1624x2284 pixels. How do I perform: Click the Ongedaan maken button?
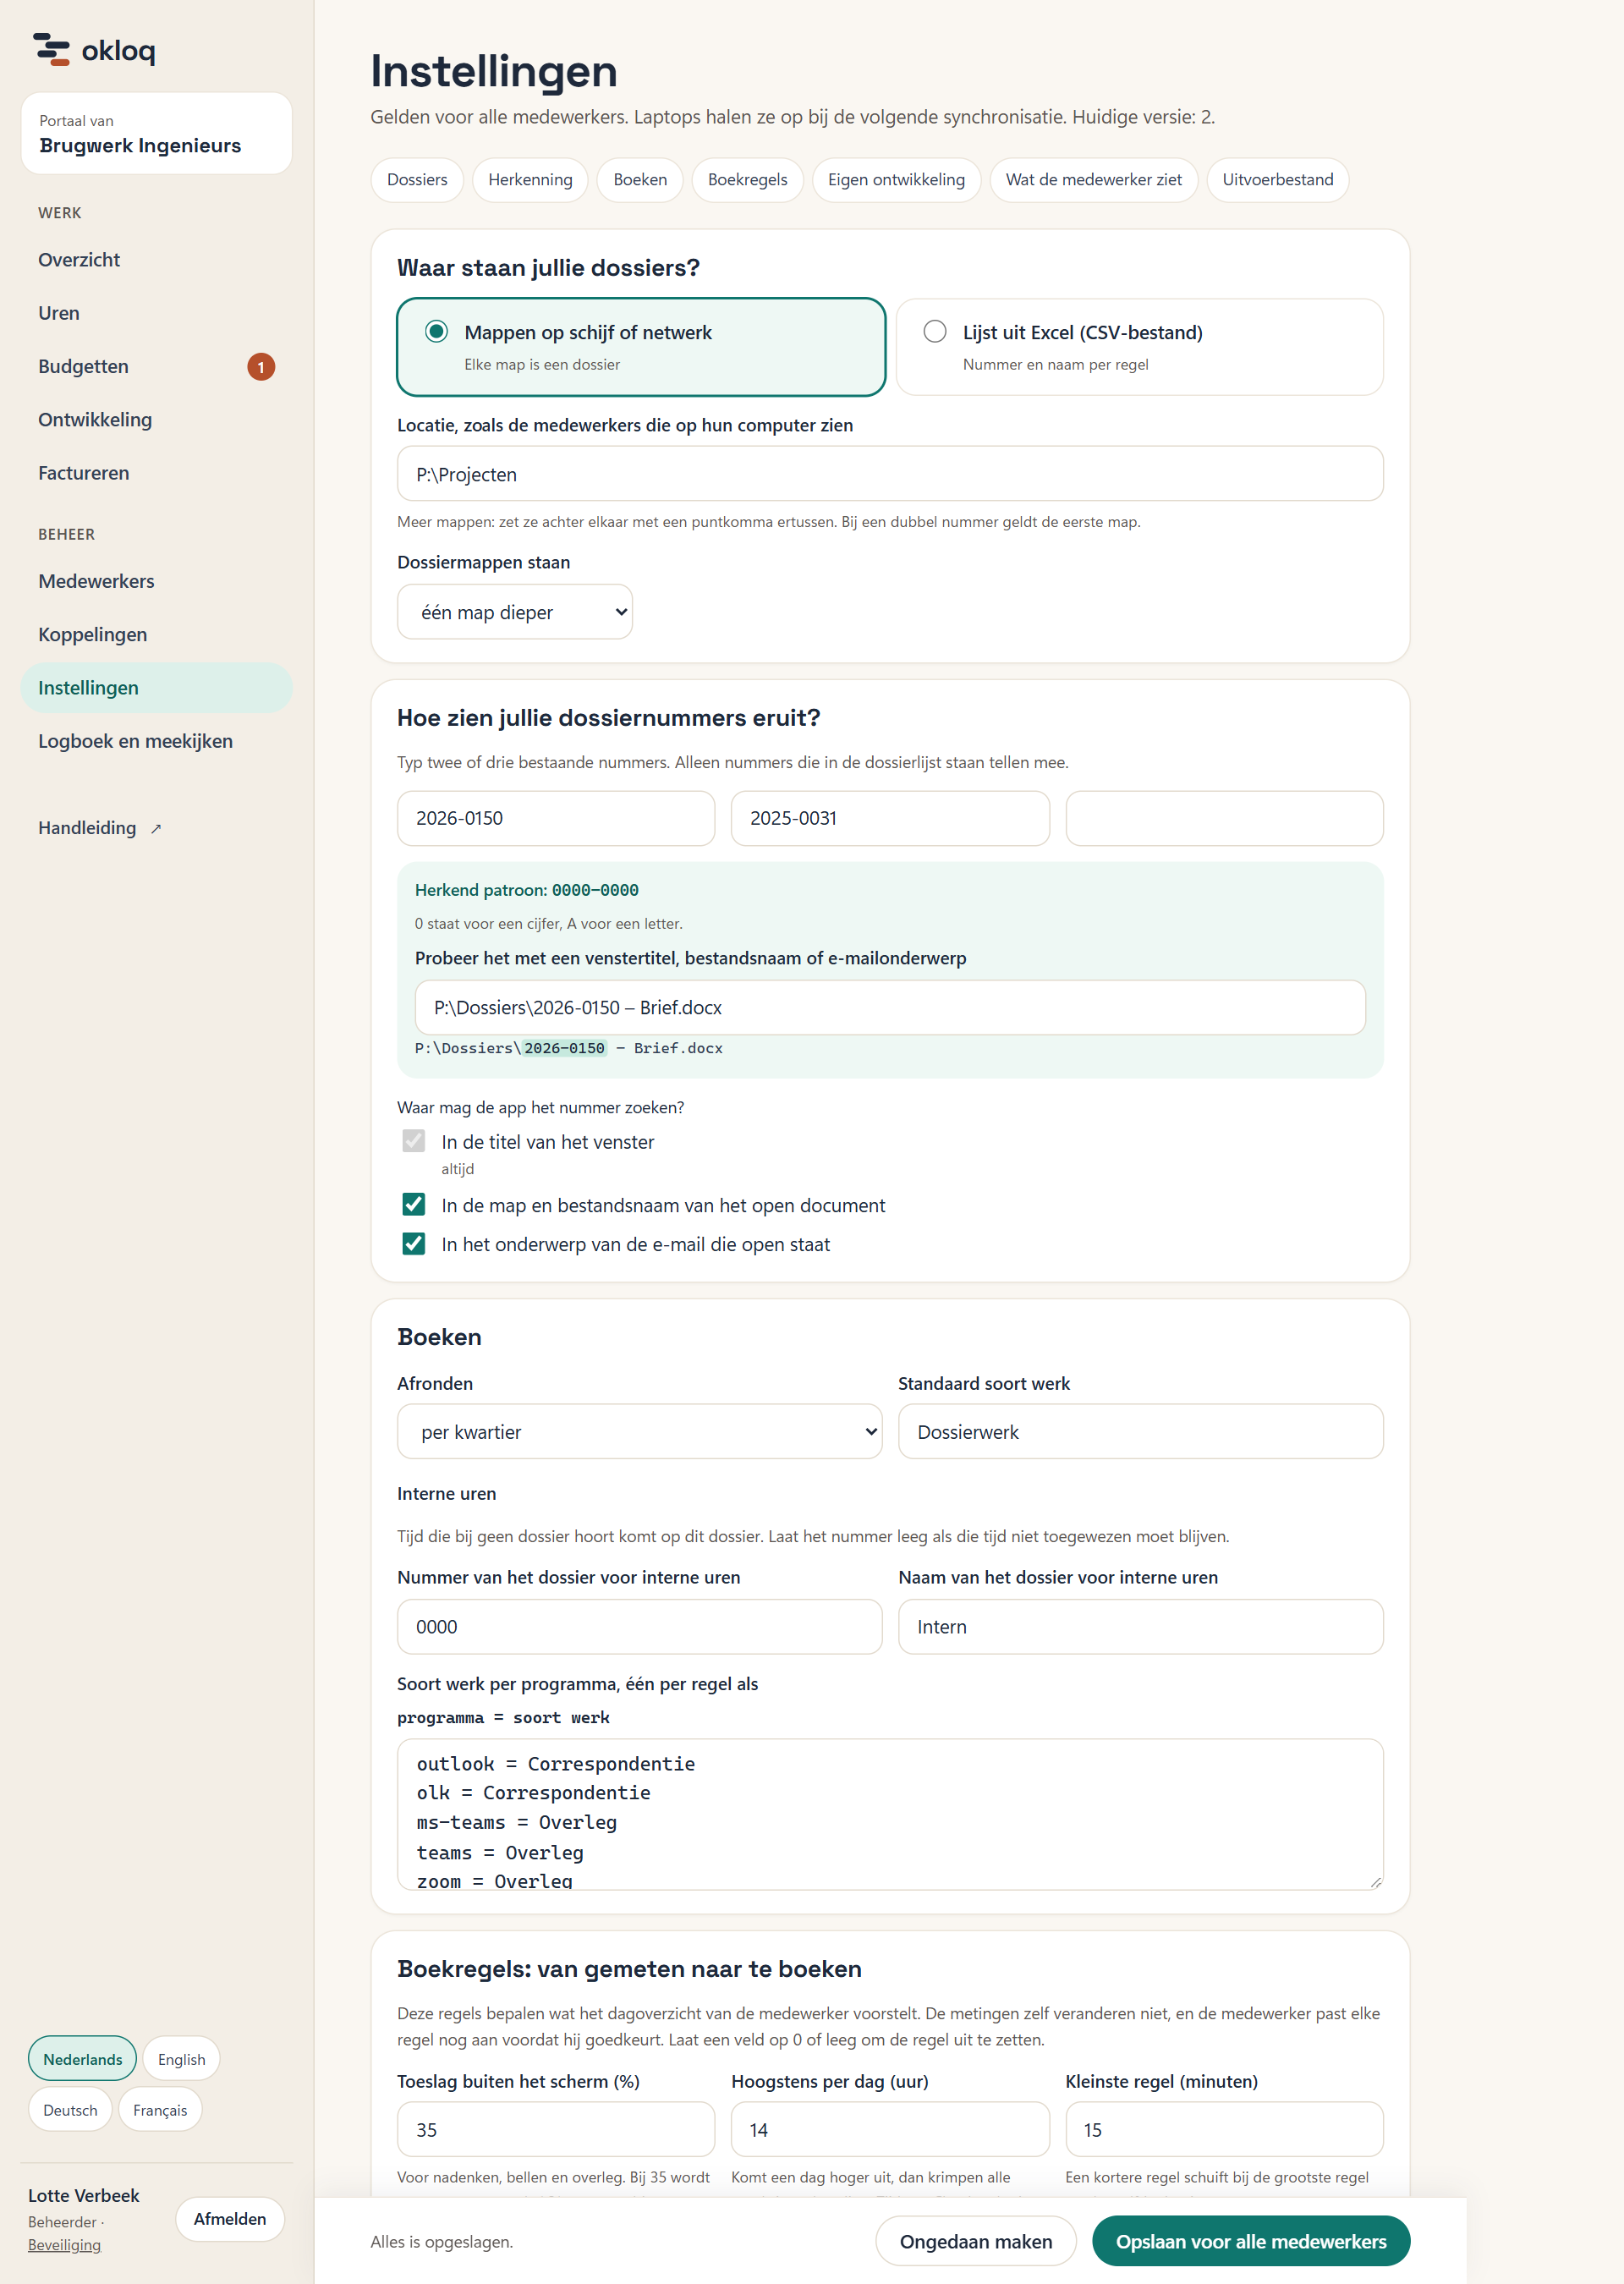click(976, 2241)
